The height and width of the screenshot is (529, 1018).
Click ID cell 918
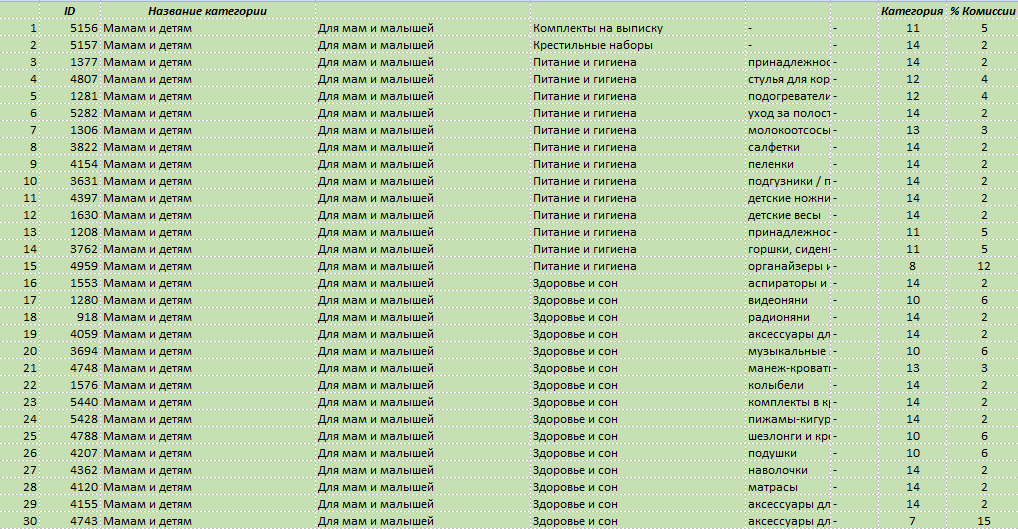tap(69, 317)
